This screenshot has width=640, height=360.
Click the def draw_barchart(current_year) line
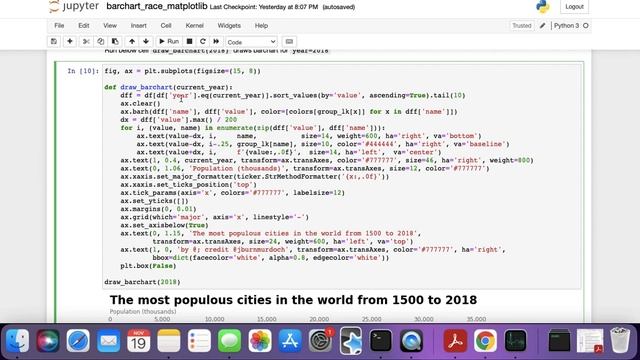coord(168,87)
